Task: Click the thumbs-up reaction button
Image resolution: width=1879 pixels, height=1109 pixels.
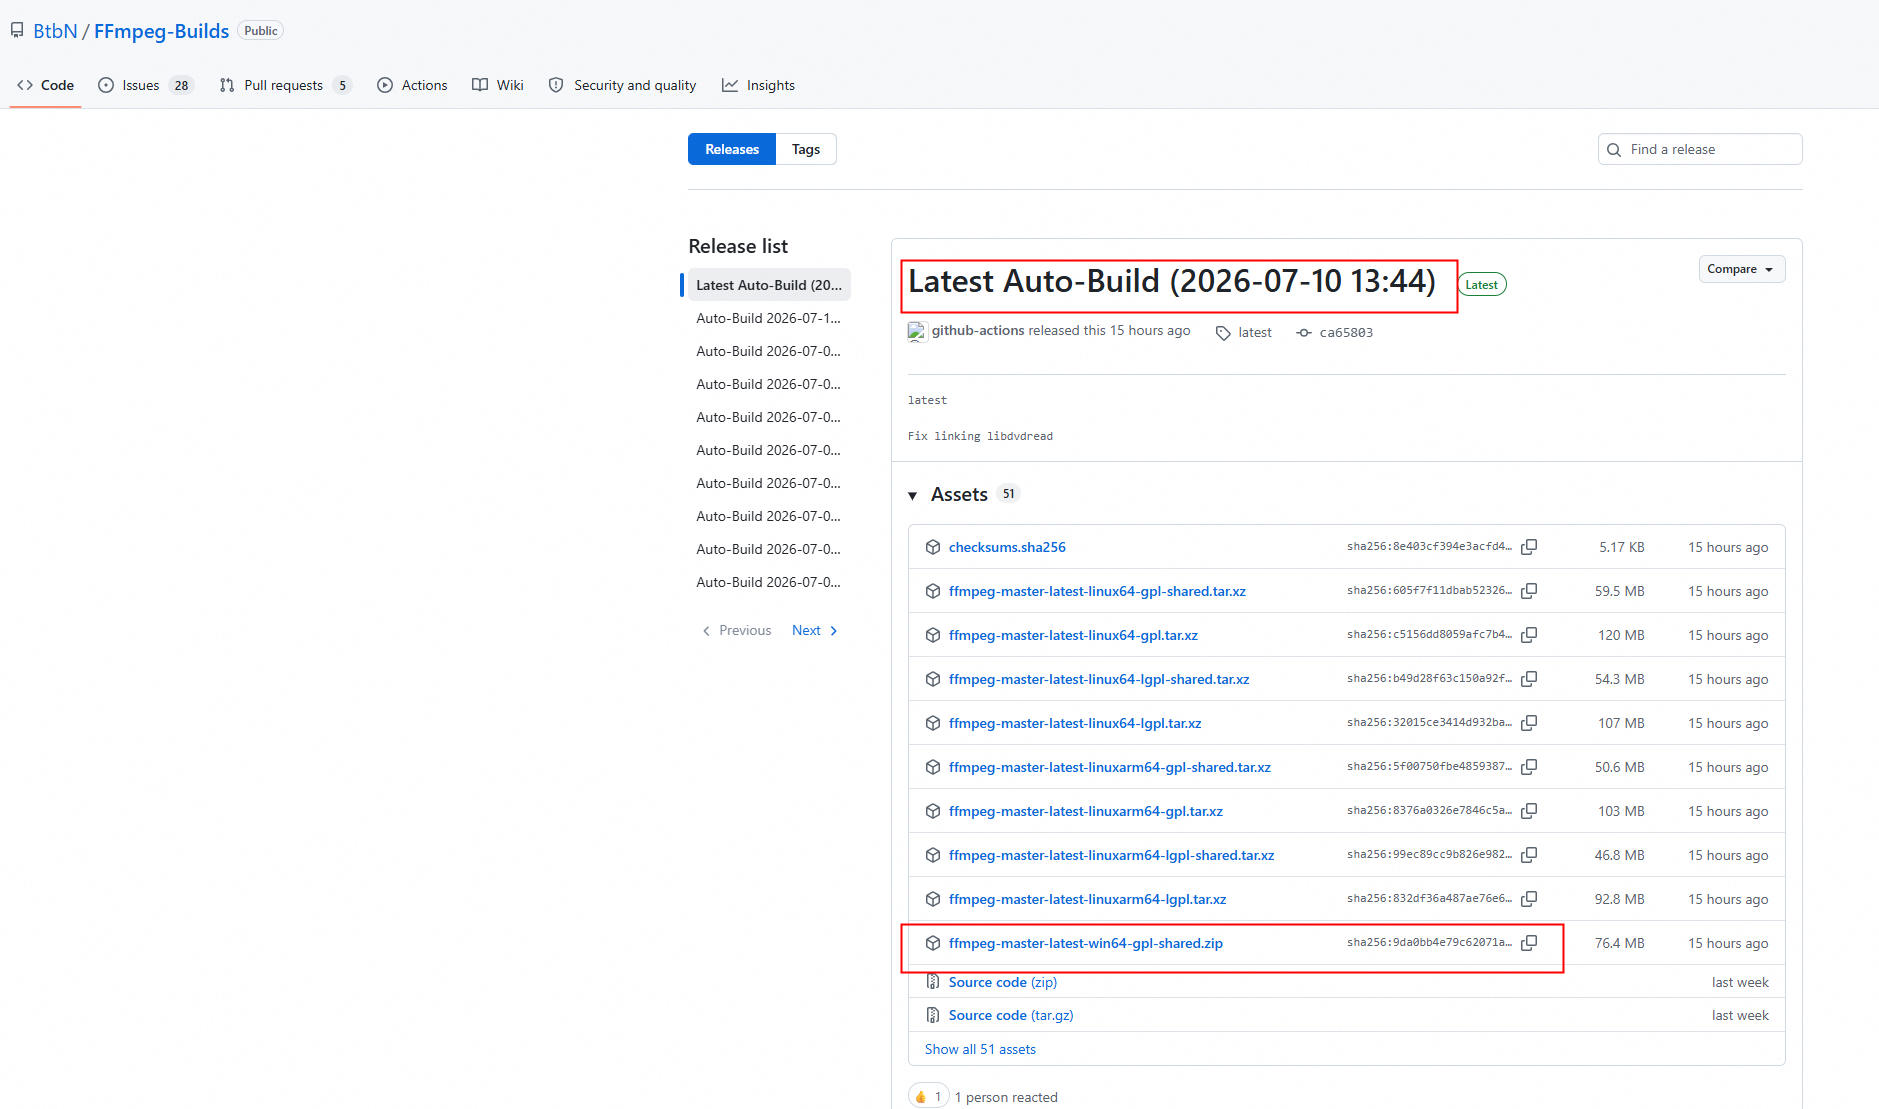Action: (x=929, y=1097)
